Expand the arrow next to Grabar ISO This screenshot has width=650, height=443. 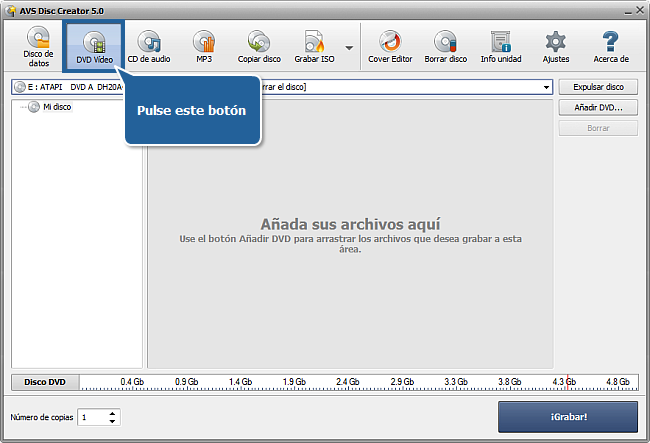[x=349, y=48]
